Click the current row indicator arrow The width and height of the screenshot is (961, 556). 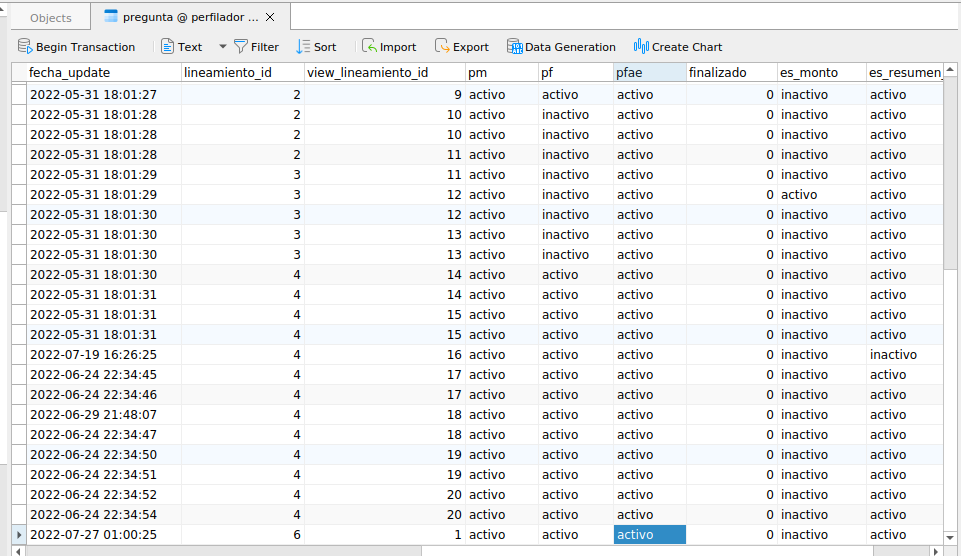(x=18, y=535)
